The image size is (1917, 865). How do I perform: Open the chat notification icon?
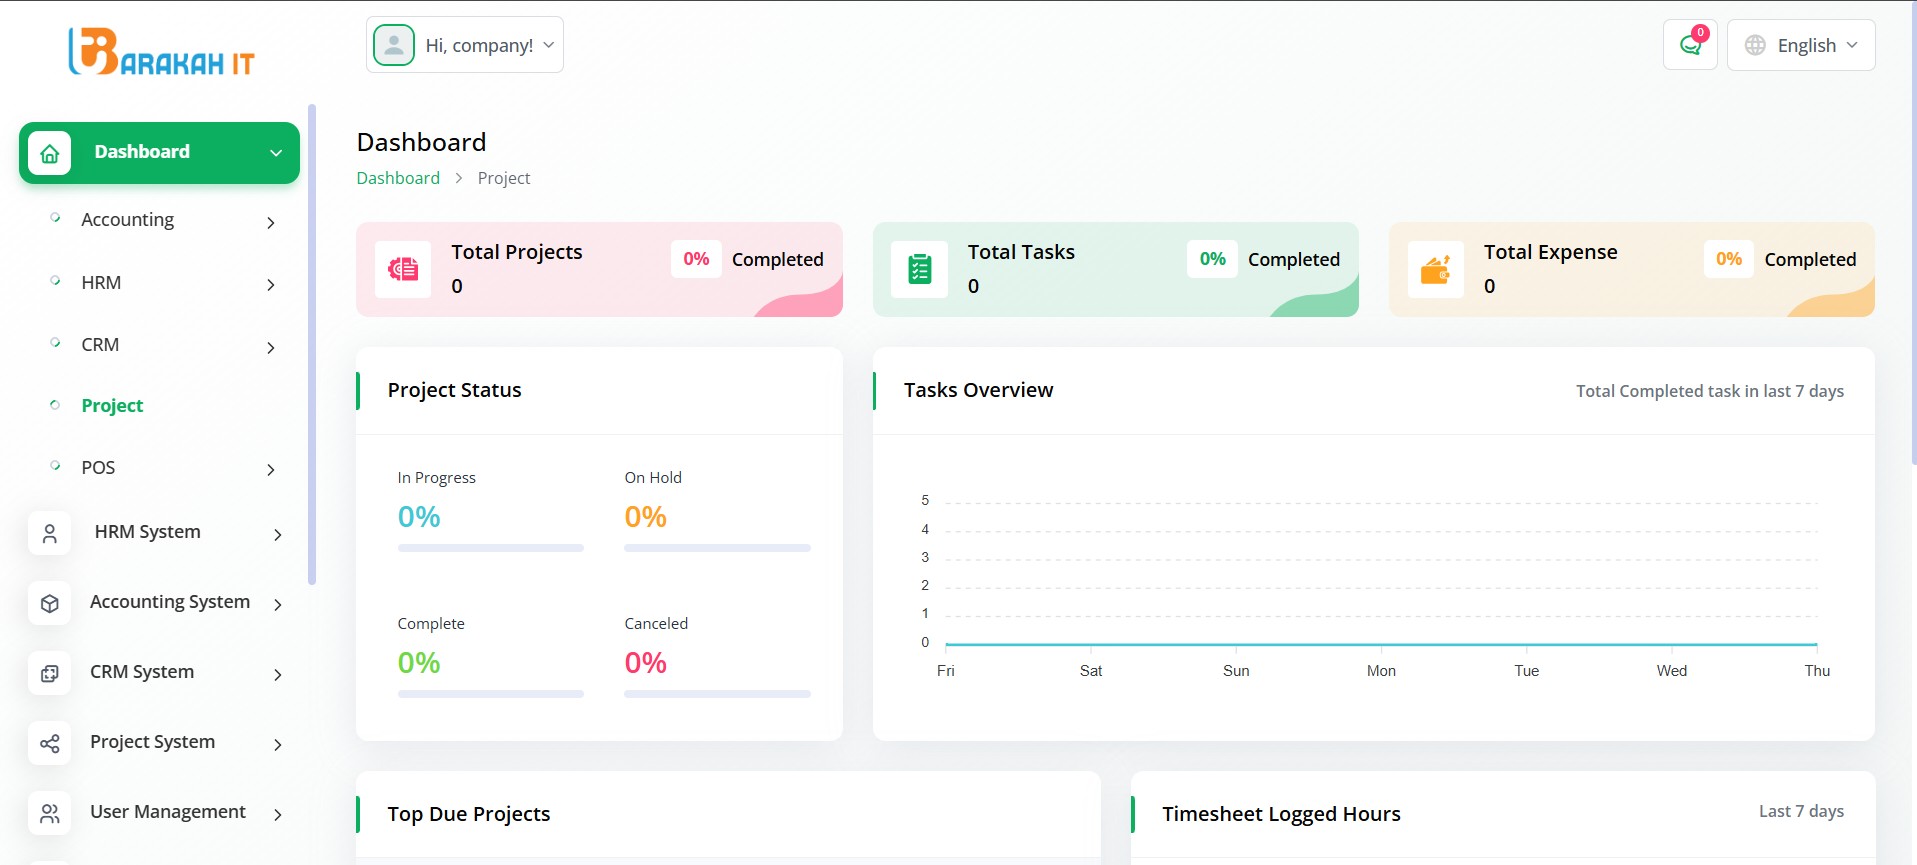[x=1690, y=45]
